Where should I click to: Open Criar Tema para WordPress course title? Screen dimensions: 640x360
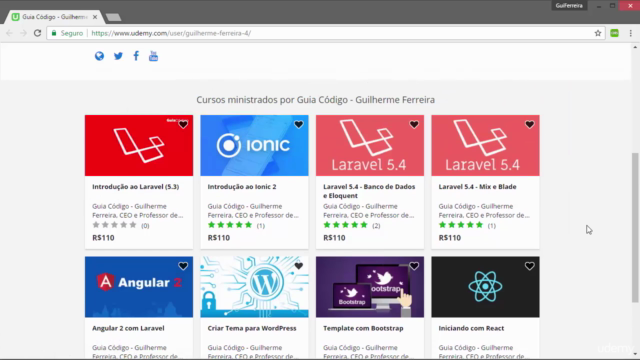[252, 328]
